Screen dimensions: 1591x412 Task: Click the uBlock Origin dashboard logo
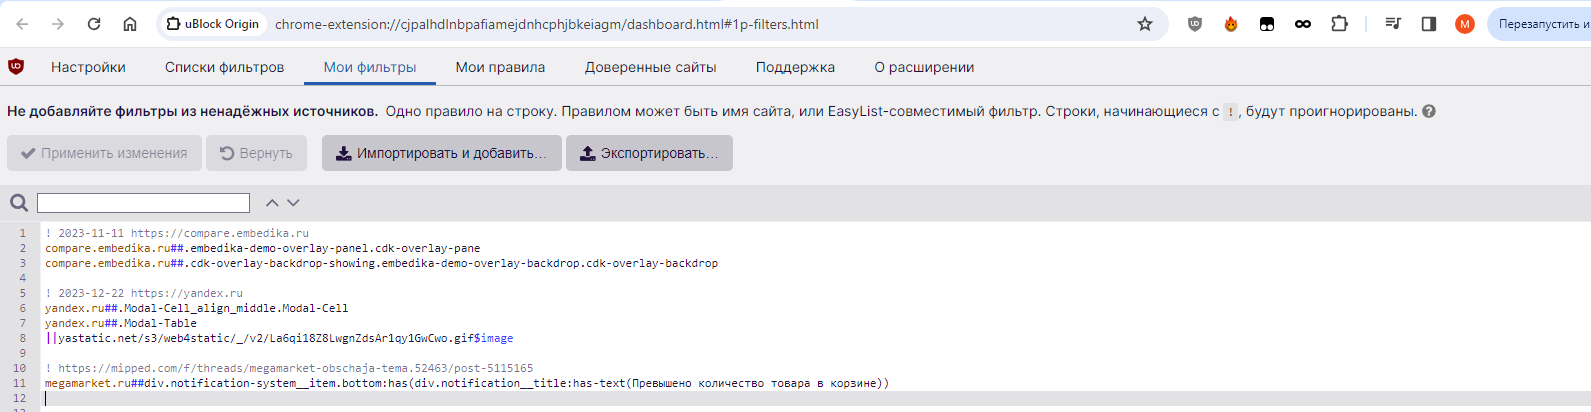coord(16,67)
